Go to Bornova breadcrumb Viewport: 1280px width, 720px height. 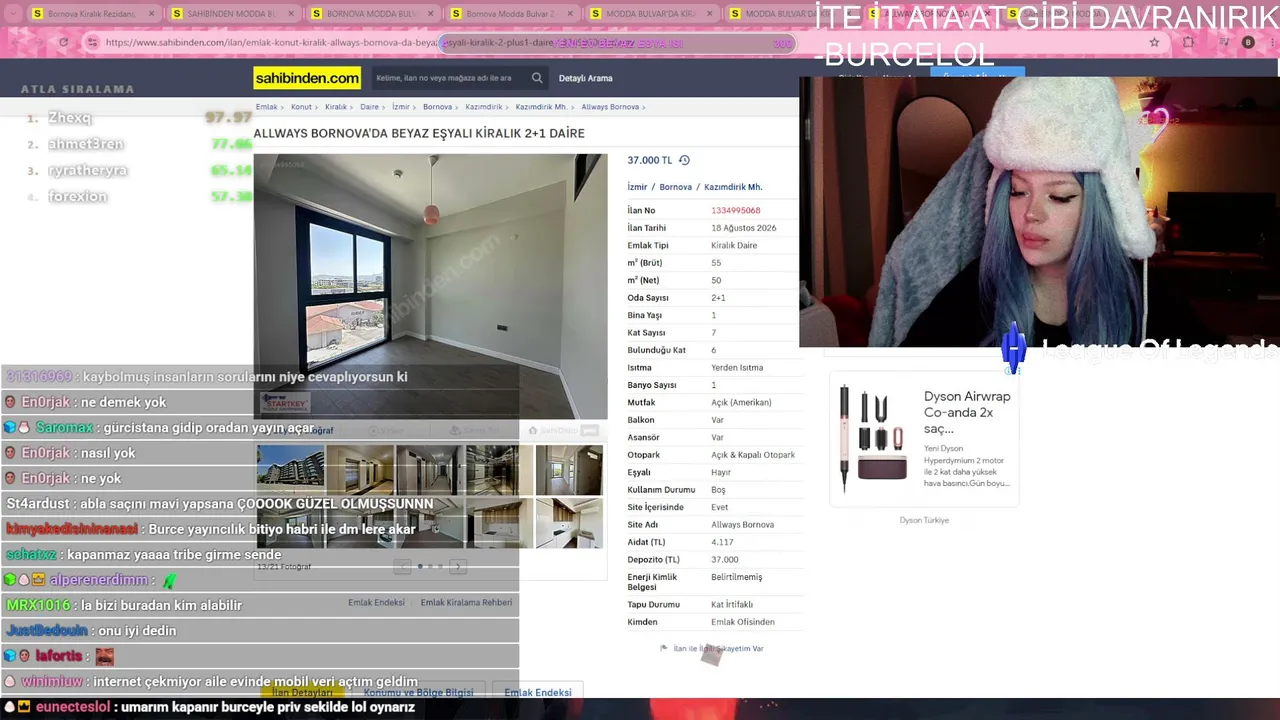437,107
